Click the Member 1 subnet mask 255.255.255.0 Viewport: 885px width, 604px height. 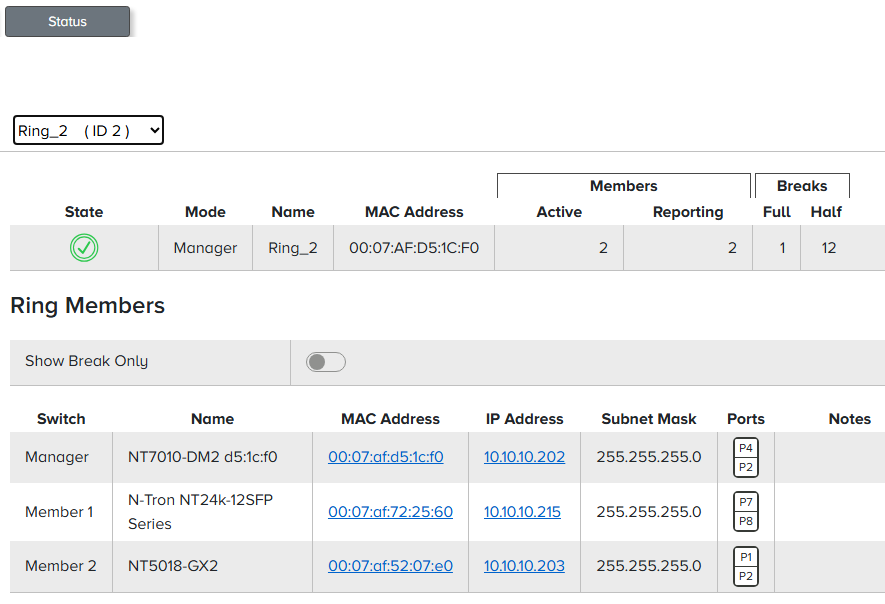(x=649, y=511)
